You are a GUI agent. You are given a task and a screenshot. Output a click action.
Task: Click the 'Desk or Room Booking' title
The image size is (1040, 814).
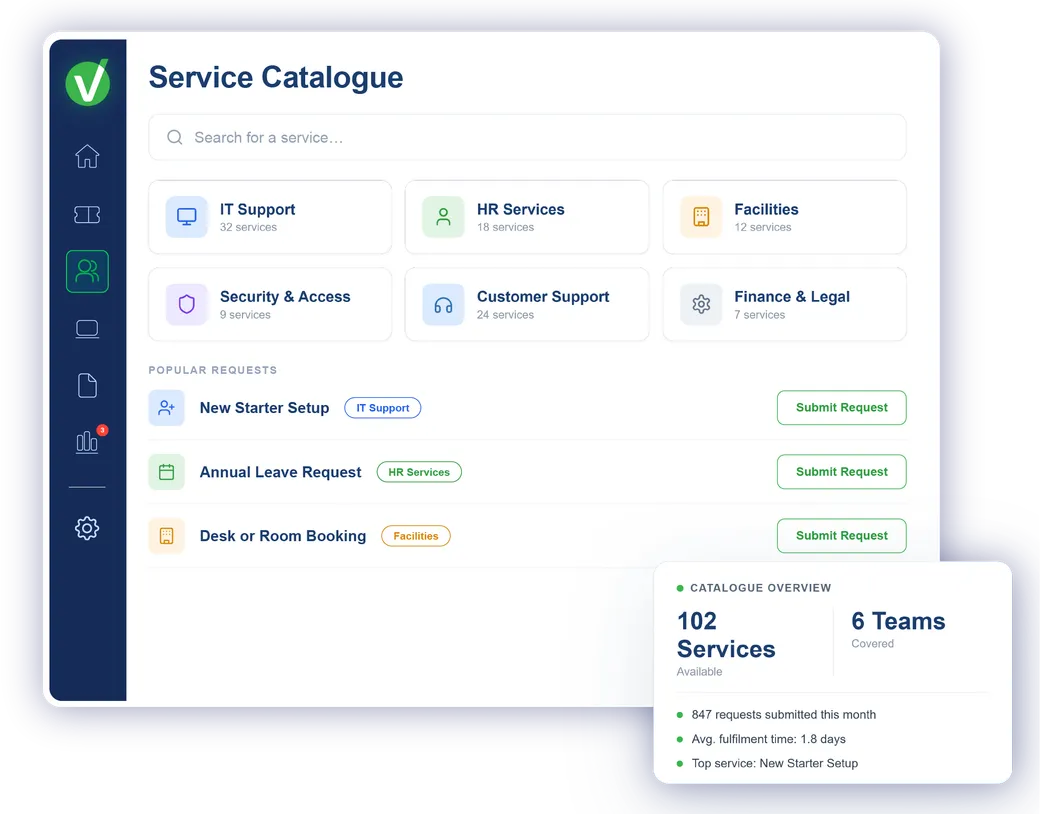[283, 536]
